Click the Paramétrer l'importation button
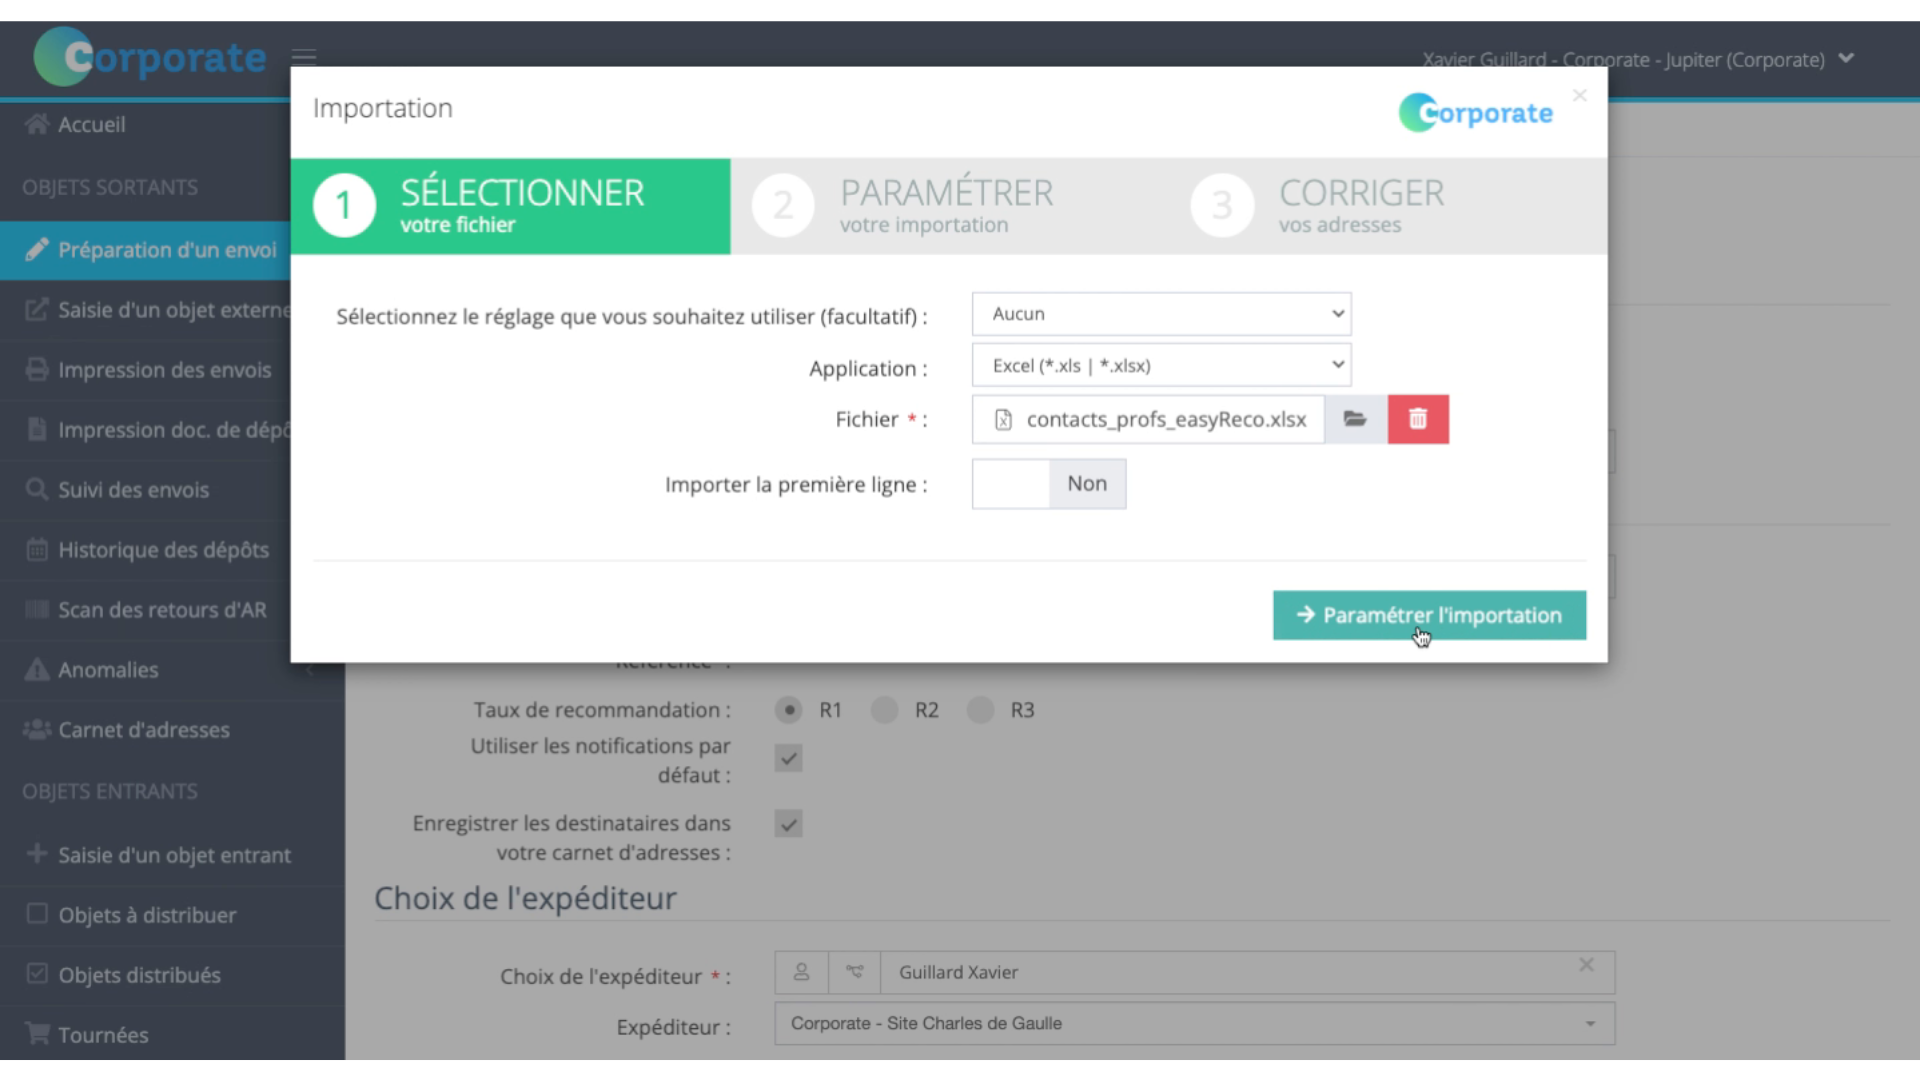Viewport: 1920px width, 1080px height. coord(1429,615)
